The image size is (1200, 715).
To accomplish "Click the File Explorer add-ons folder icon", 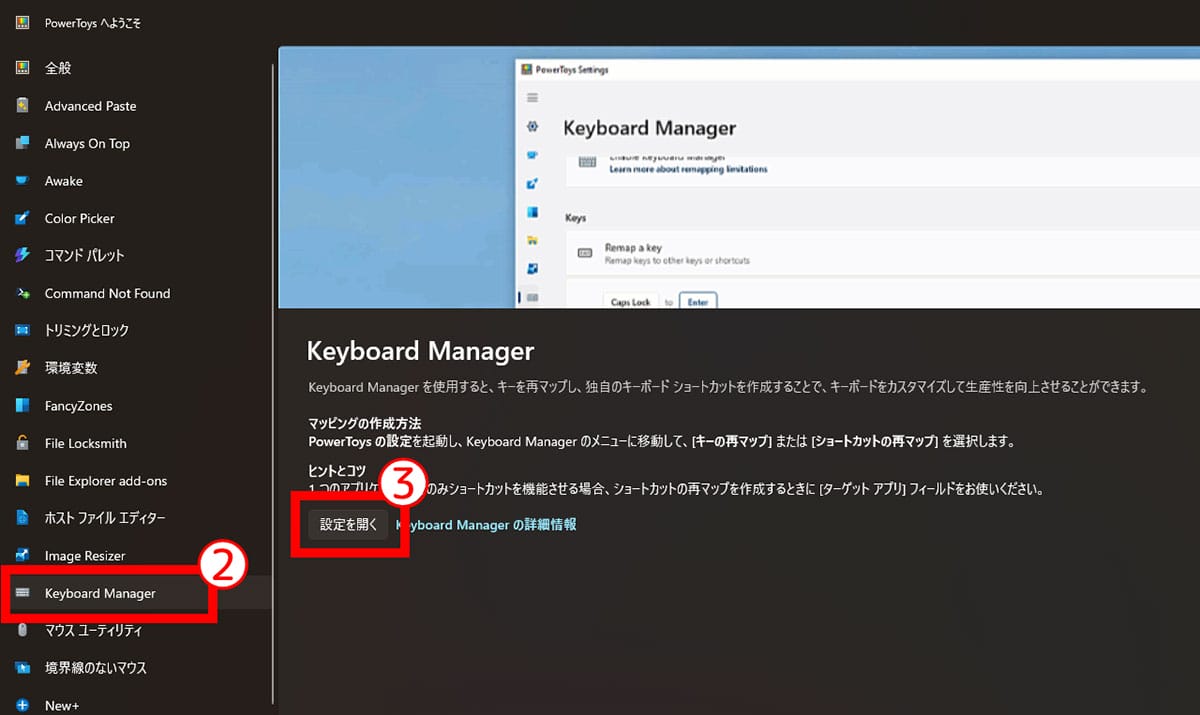I will tap(23, 481).
